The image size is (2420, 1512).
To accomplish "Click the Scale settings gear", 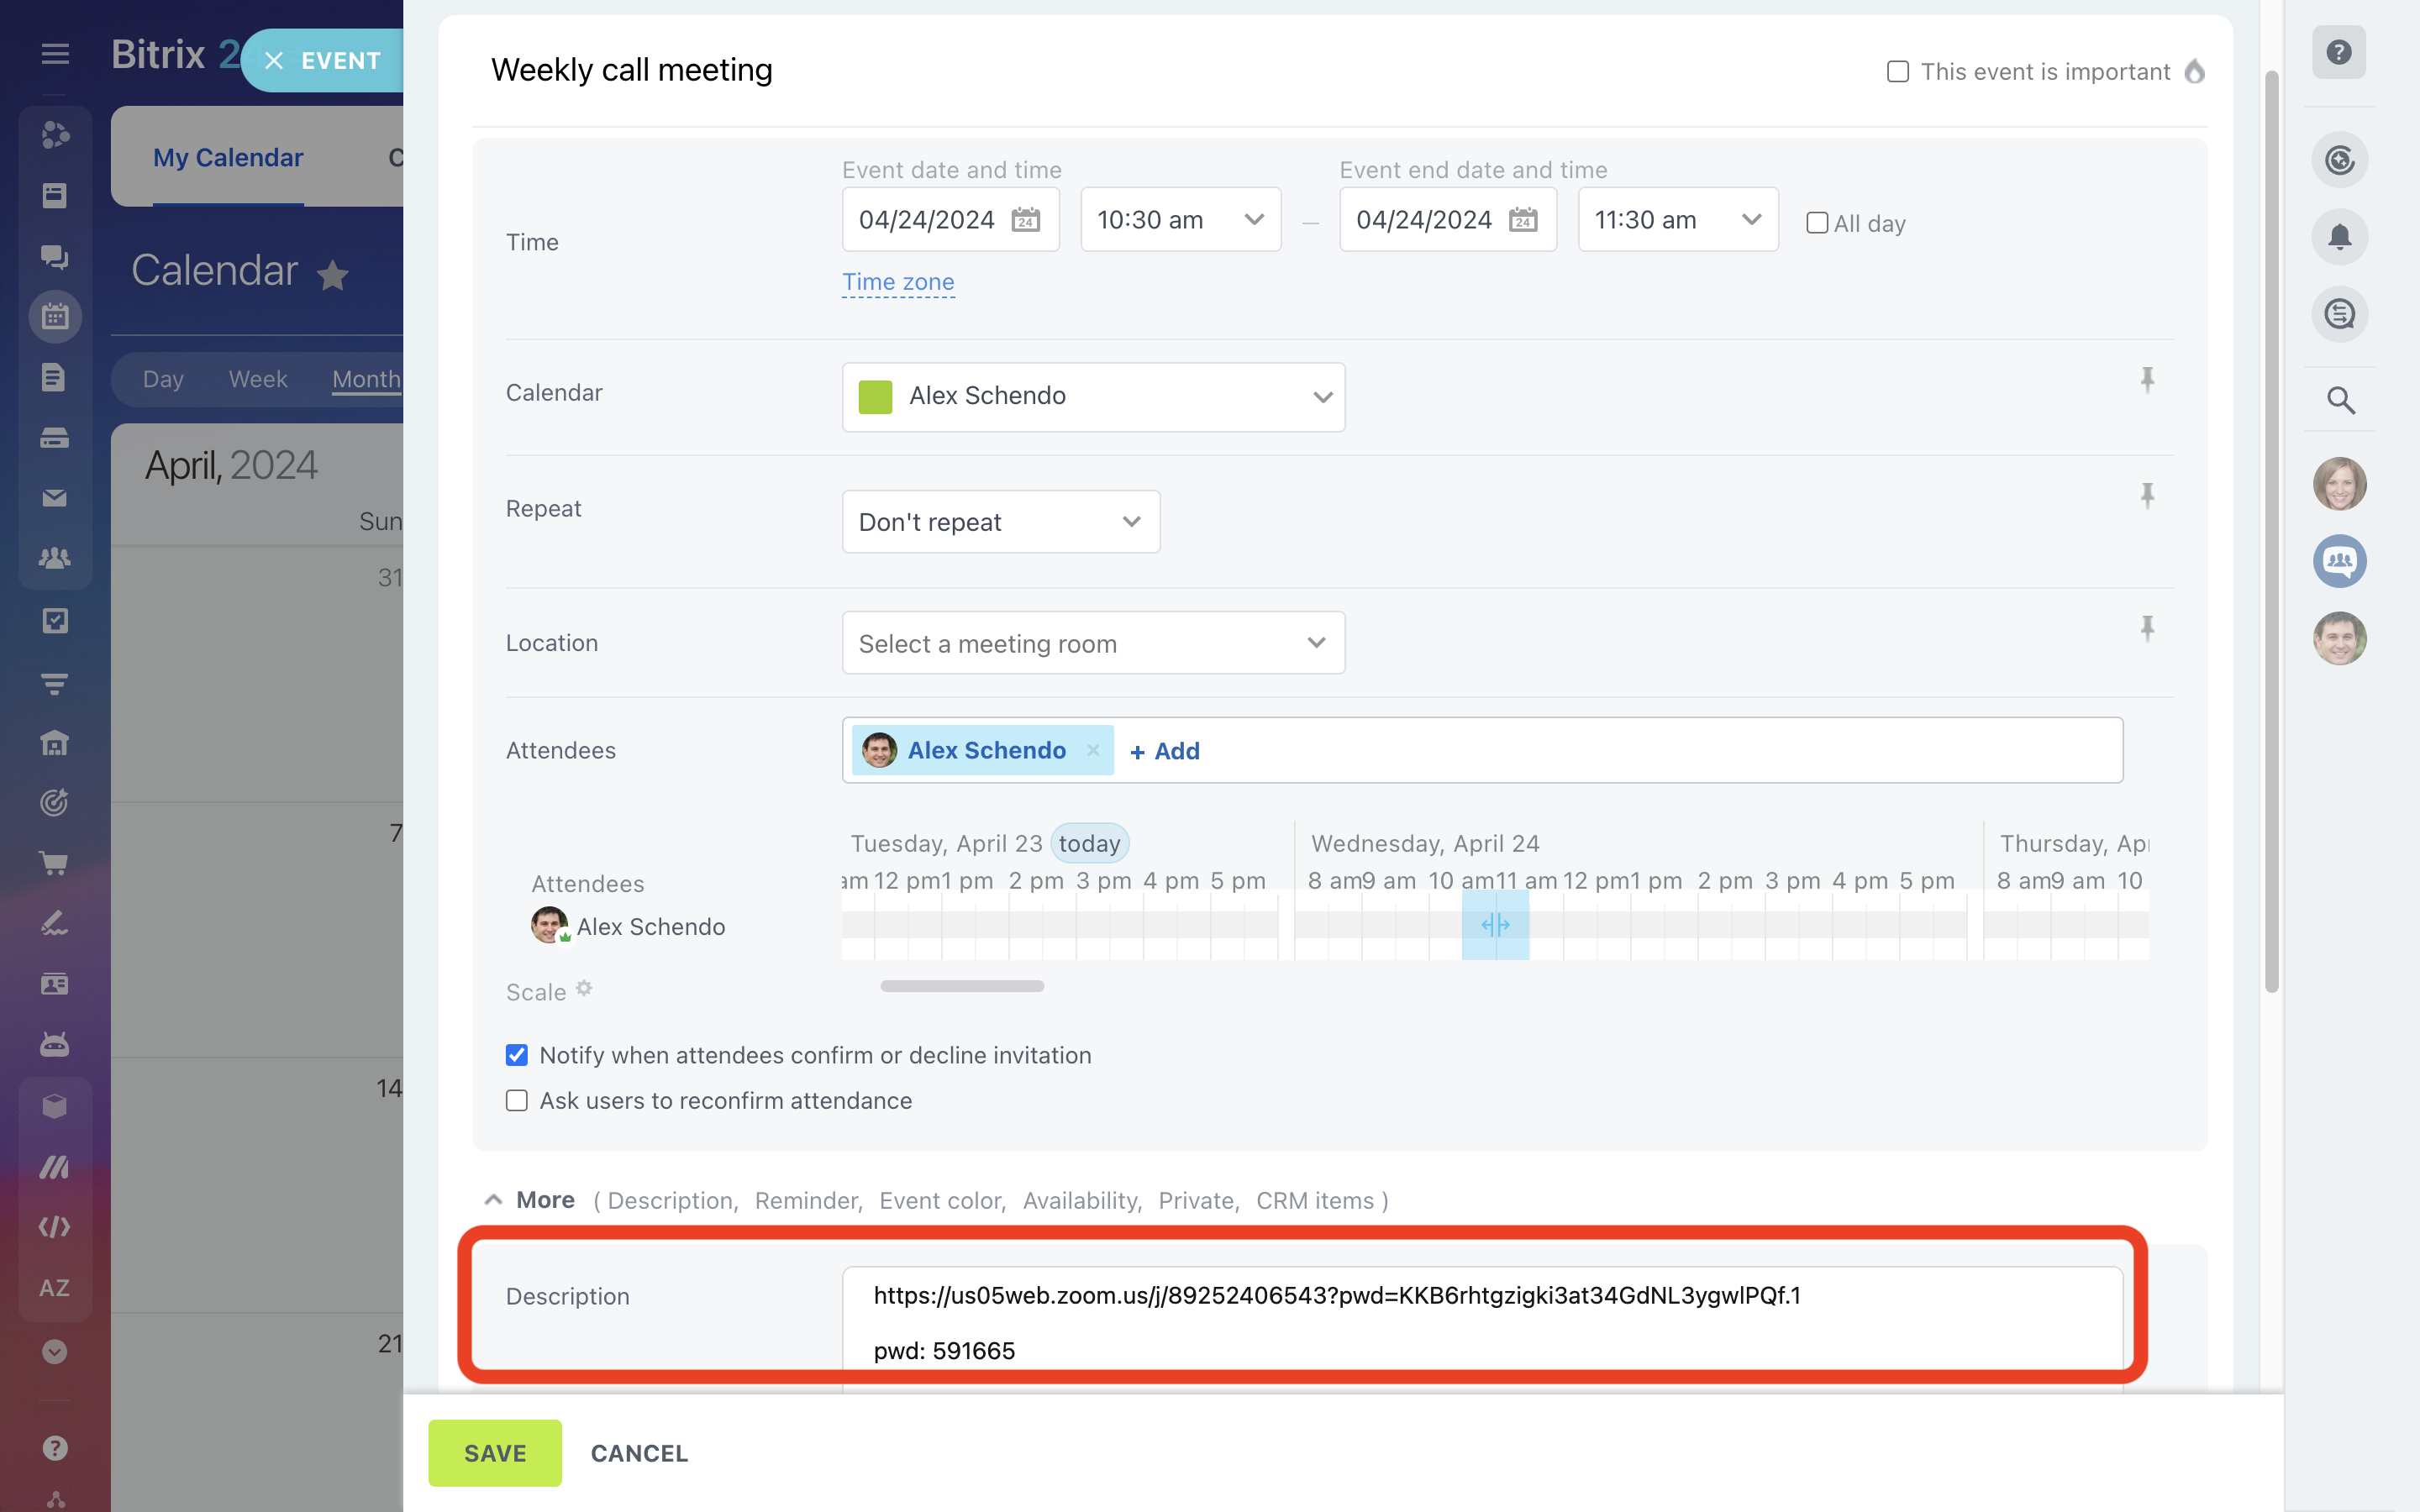I will pyautogui.click(x=584, y=989).
